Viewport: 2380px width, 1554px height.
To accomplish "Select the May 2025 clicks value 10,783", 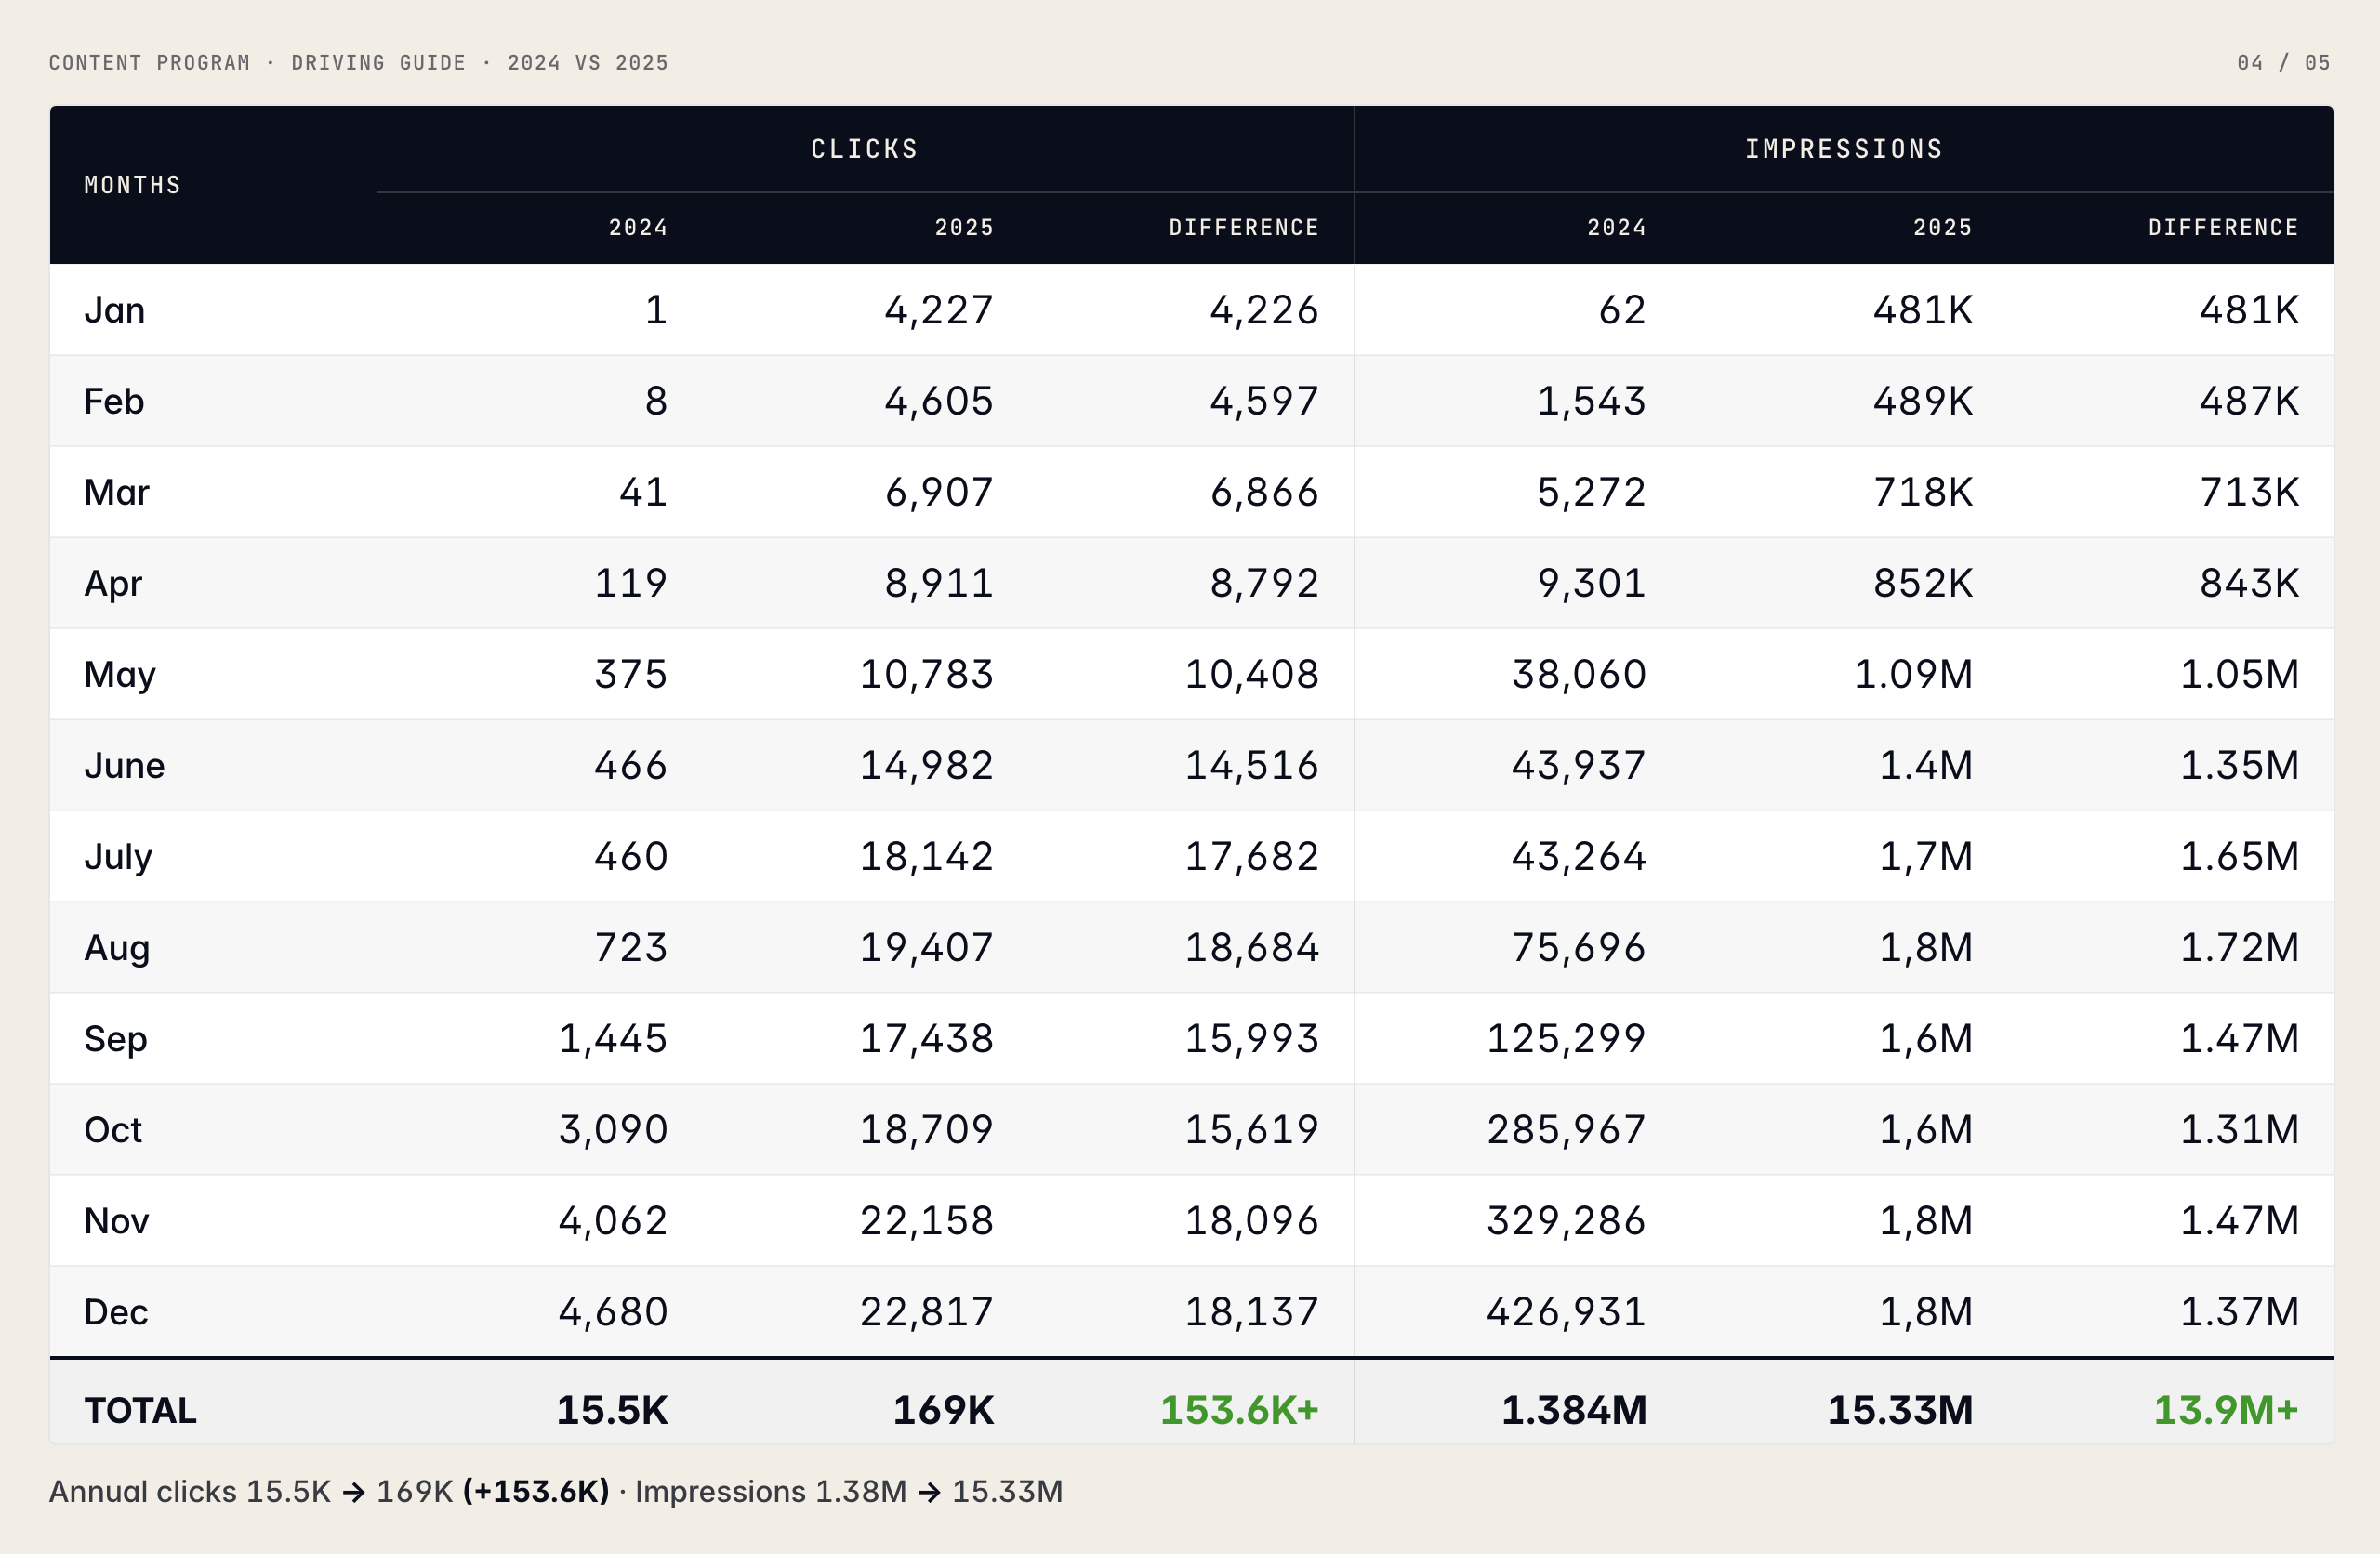I will (x=927, y=674).
